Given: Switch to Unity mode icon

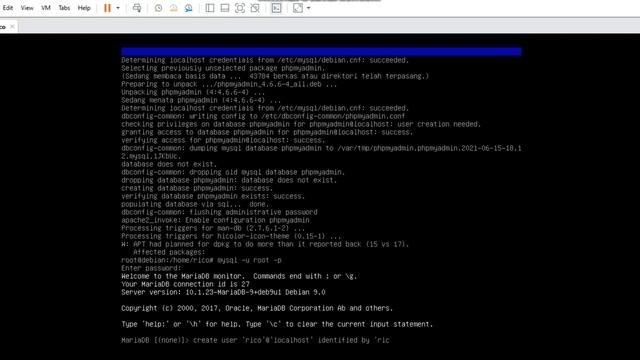Looking at the screenshot, I should (255, 8).
